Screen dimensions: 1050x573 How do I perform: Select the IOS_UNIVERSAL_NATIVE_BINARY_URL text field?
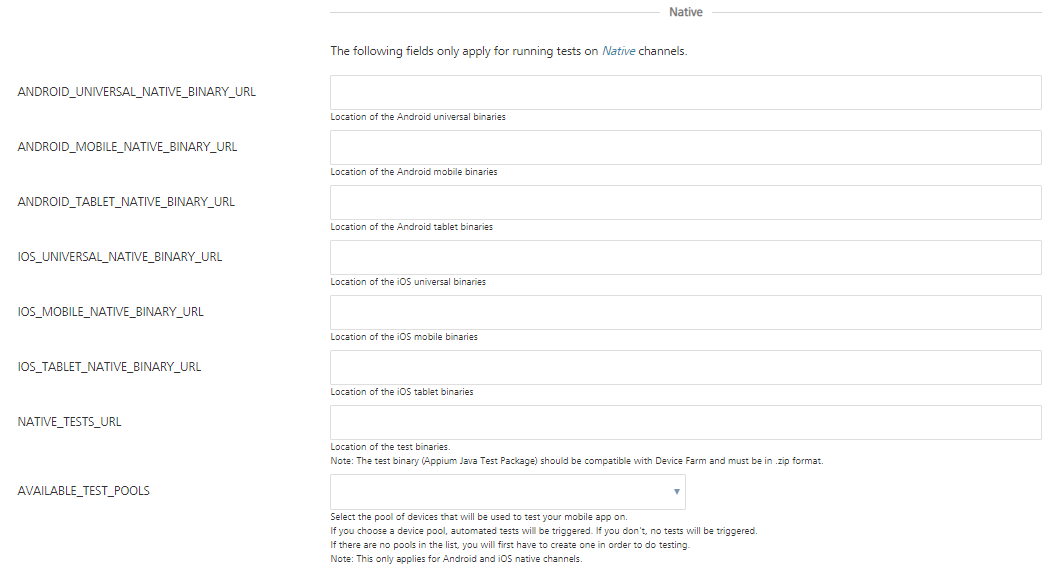(x=685, y=257)
